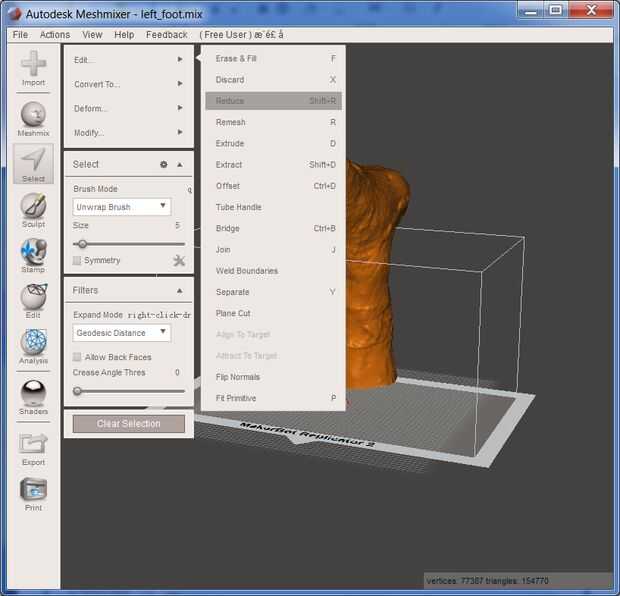Choose Remesh option
This screenshot has height=596, width=620.
(273, 122)
